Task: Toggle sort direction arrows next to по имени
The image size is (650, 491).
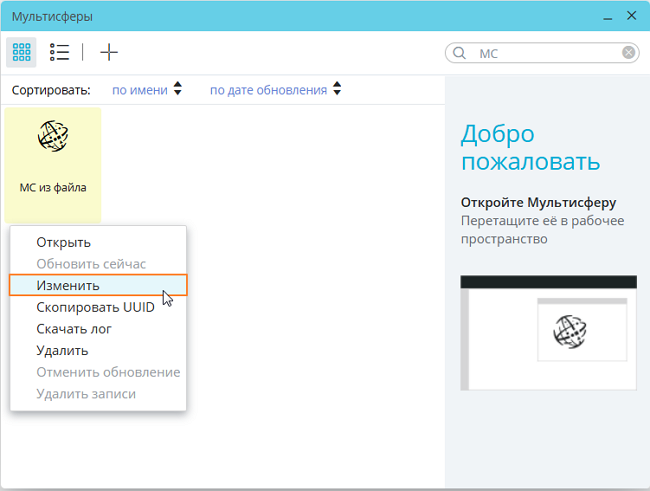Action: click(177, 88)
